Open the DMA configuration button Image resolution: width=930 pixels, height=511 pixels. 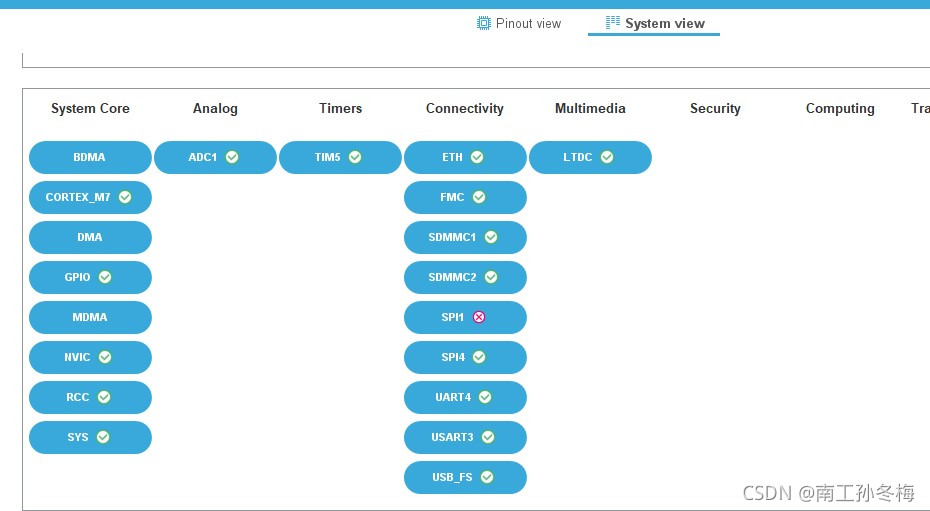(x=90, y=237)
